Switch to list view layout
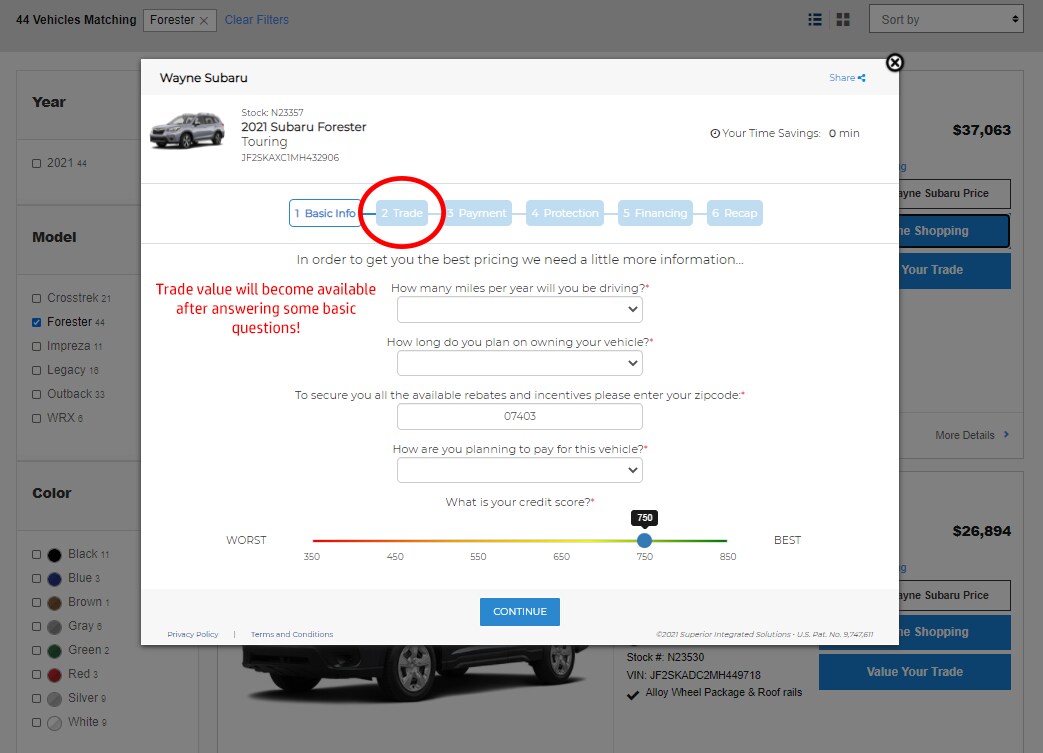The width and height of the screenshot is (1043, 753). (815, 20)
